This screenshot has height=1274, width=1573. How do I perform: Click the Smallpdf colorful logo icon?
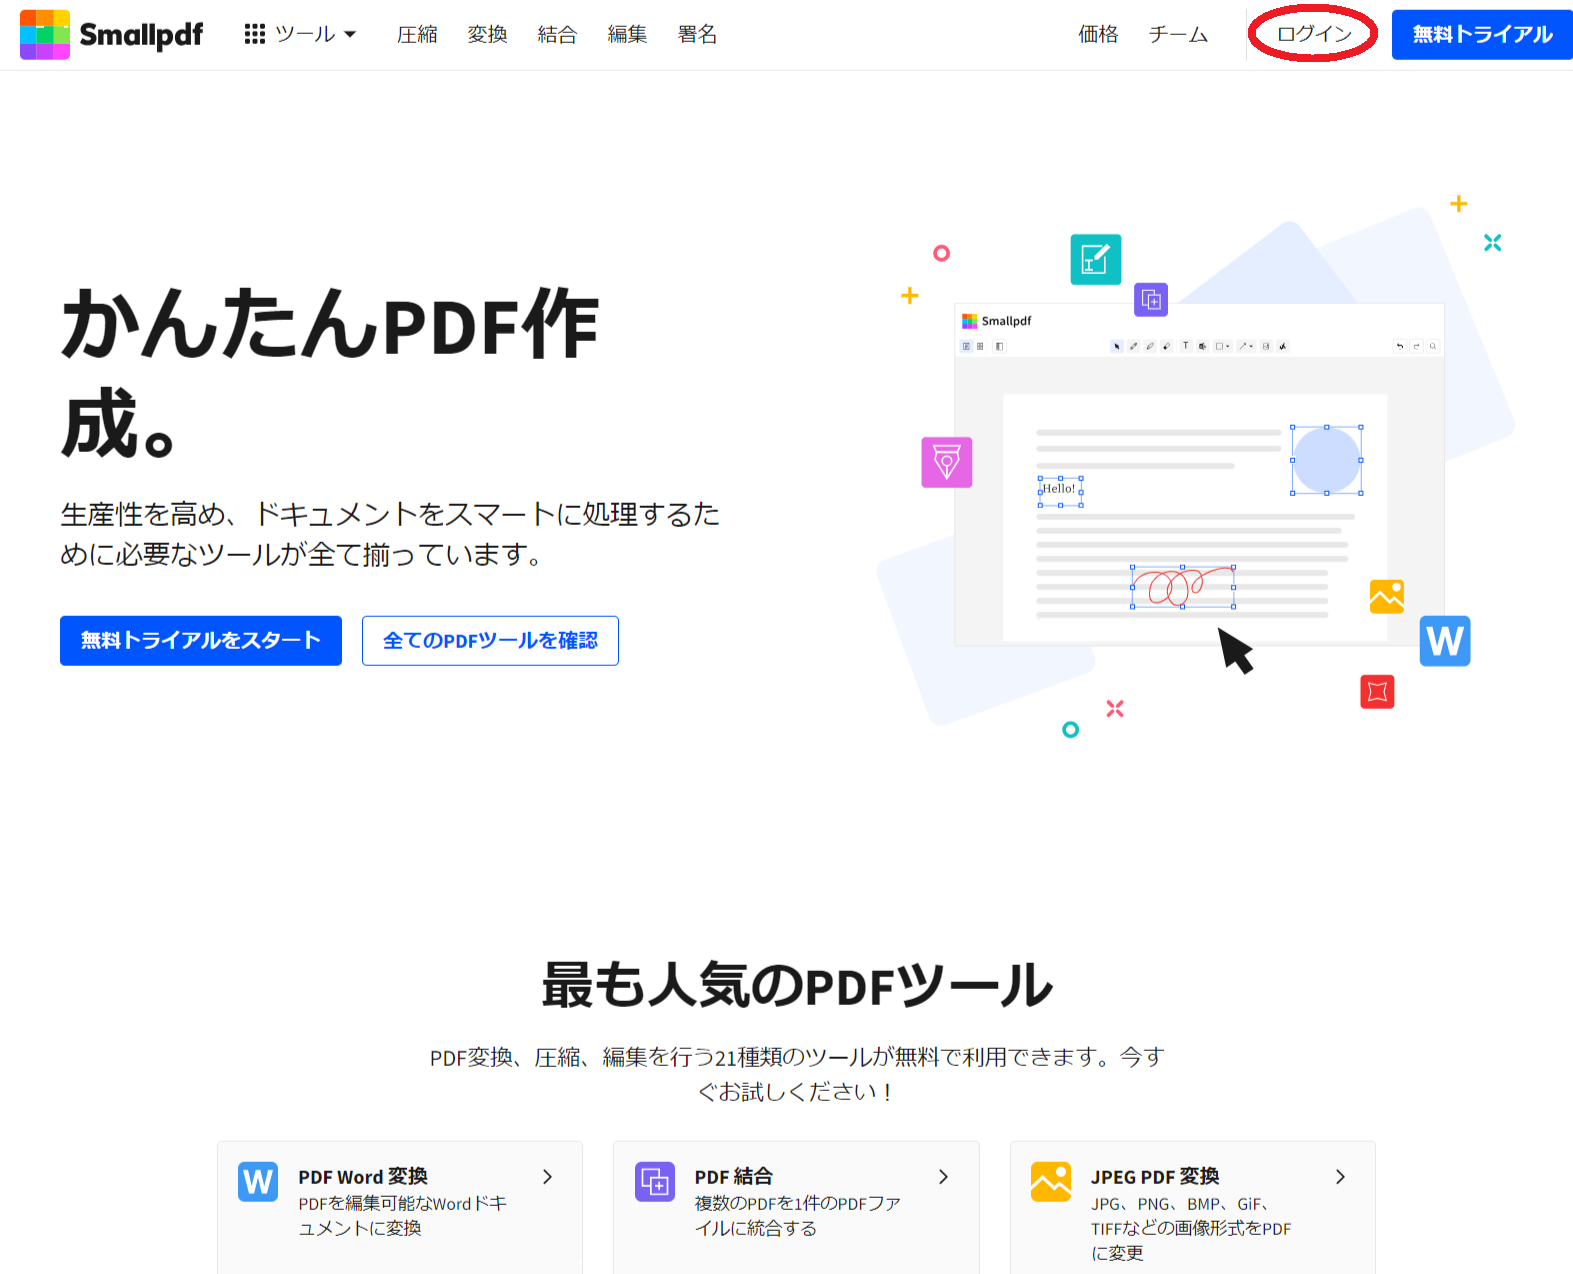click(45, 34)
